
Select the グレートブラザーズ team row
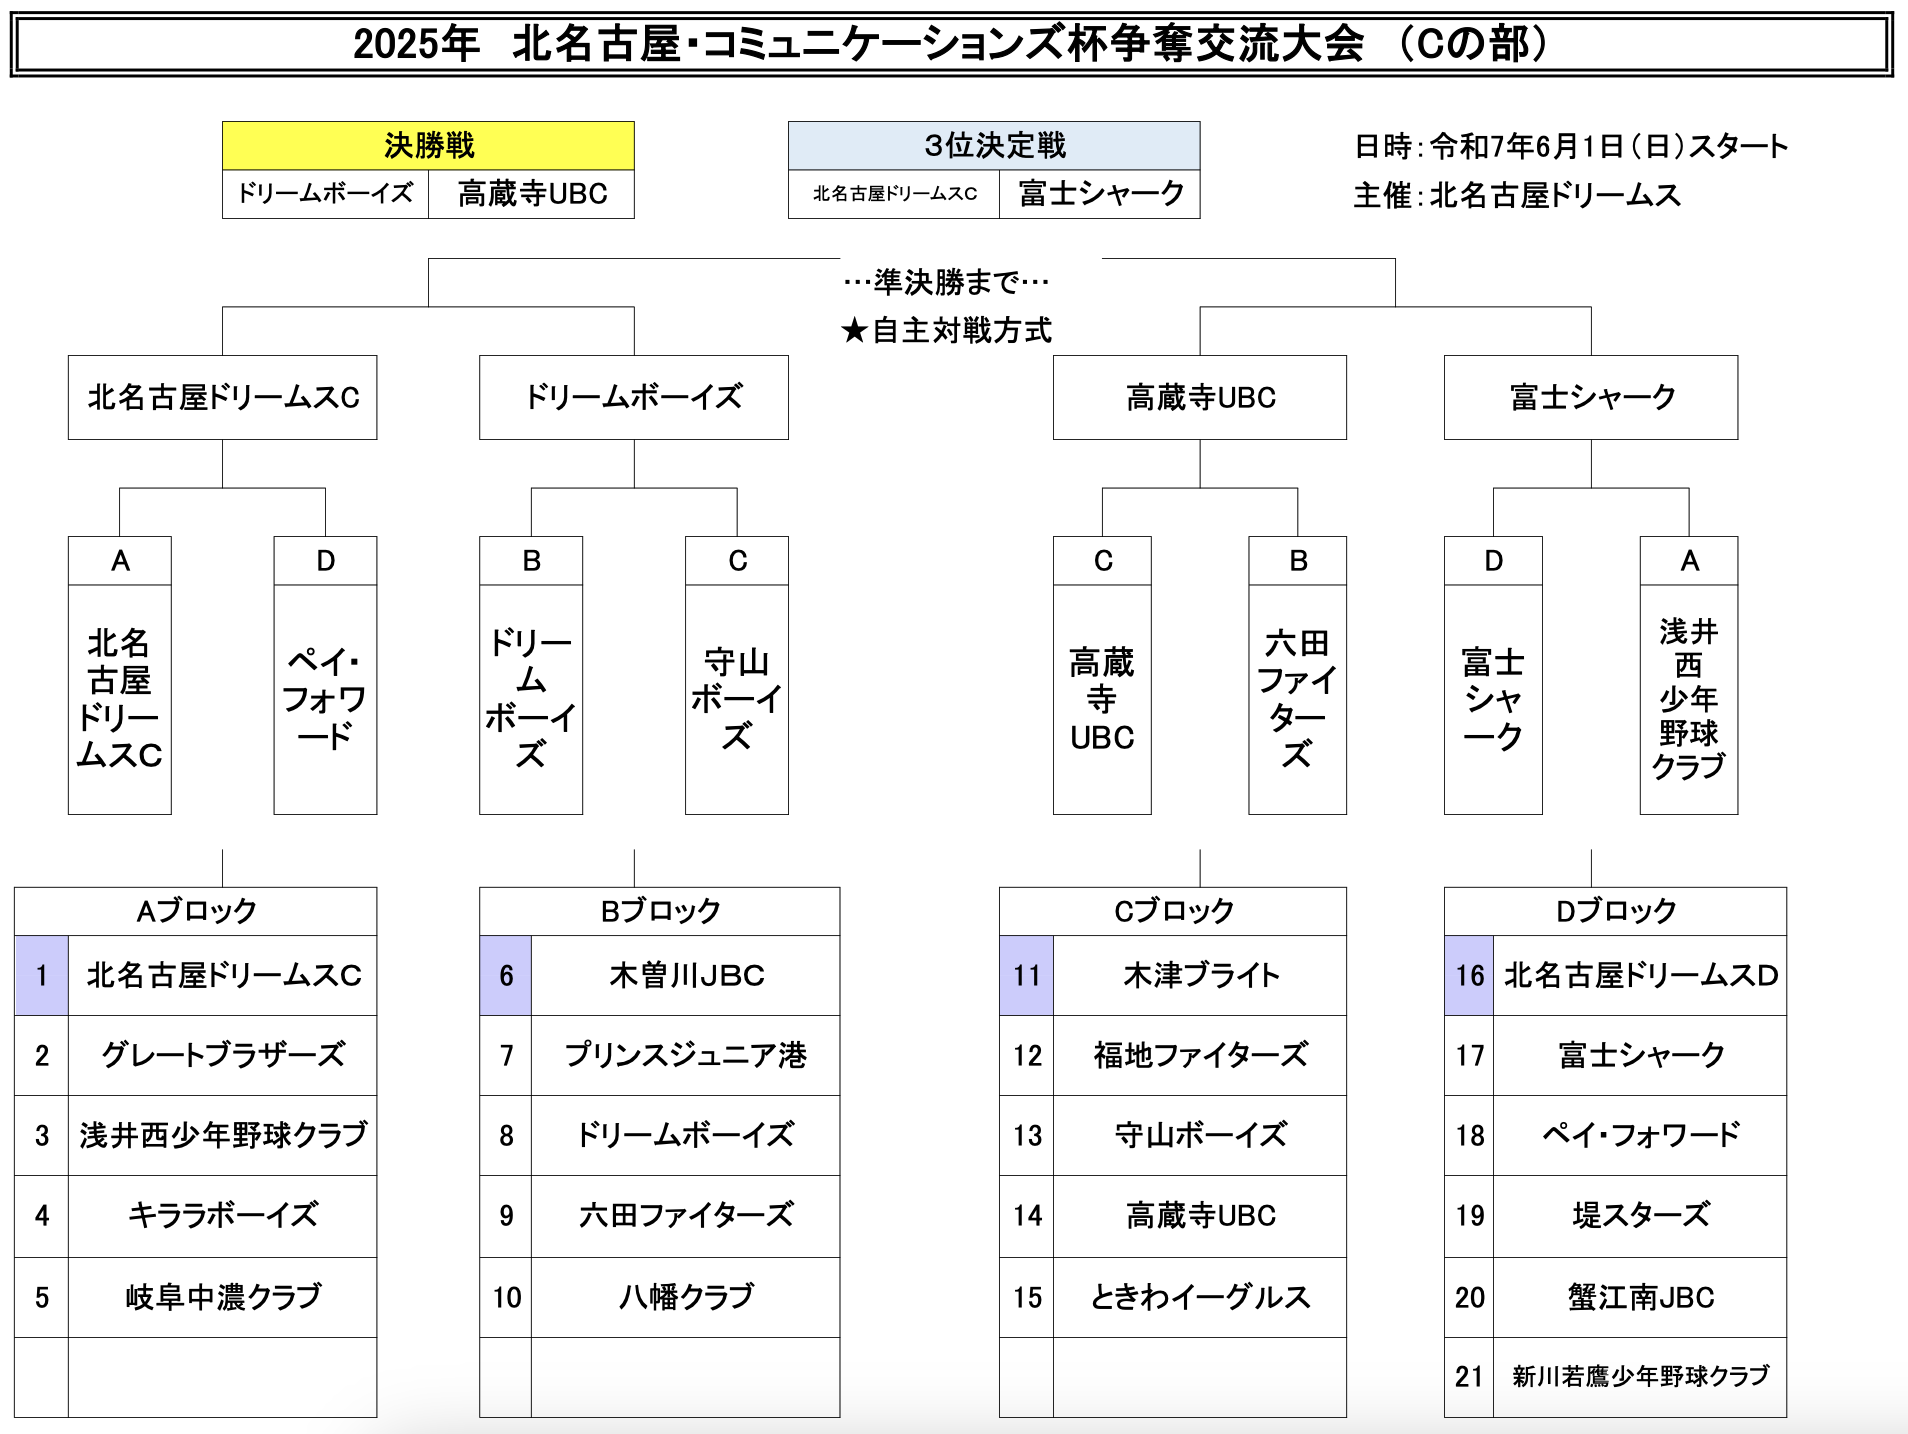pyautogui.click(x=222, y=1055)
